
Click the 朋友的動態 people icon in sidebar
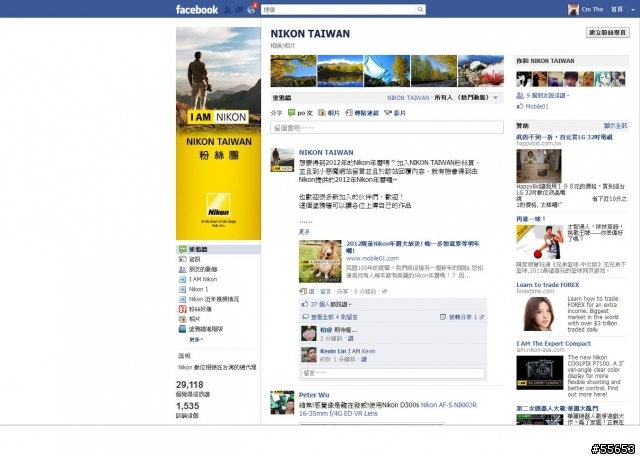pos(182,269)
